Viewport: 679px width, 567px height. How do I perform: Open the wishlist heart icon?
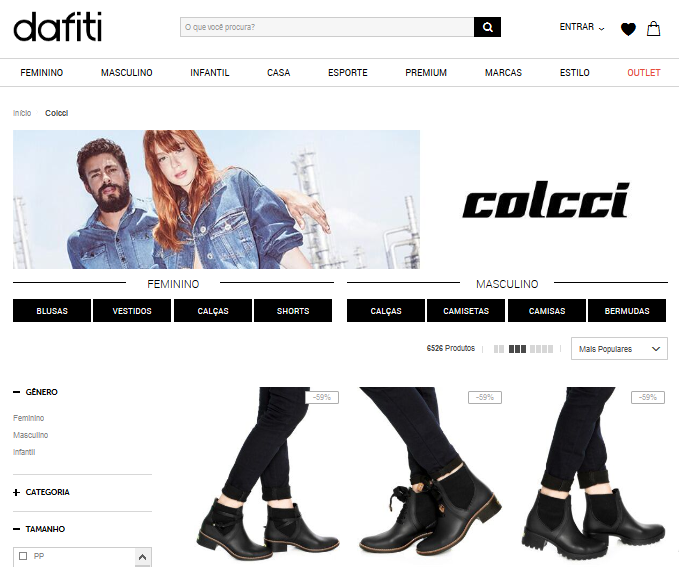click(x=628, y=29)
